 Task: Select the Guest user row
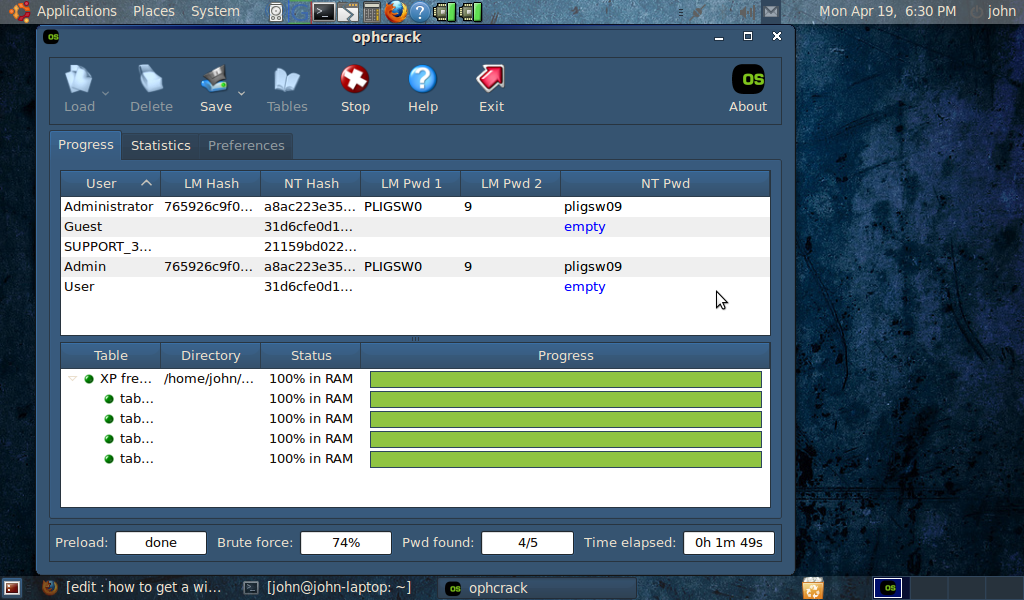click(x=415, y=227)
